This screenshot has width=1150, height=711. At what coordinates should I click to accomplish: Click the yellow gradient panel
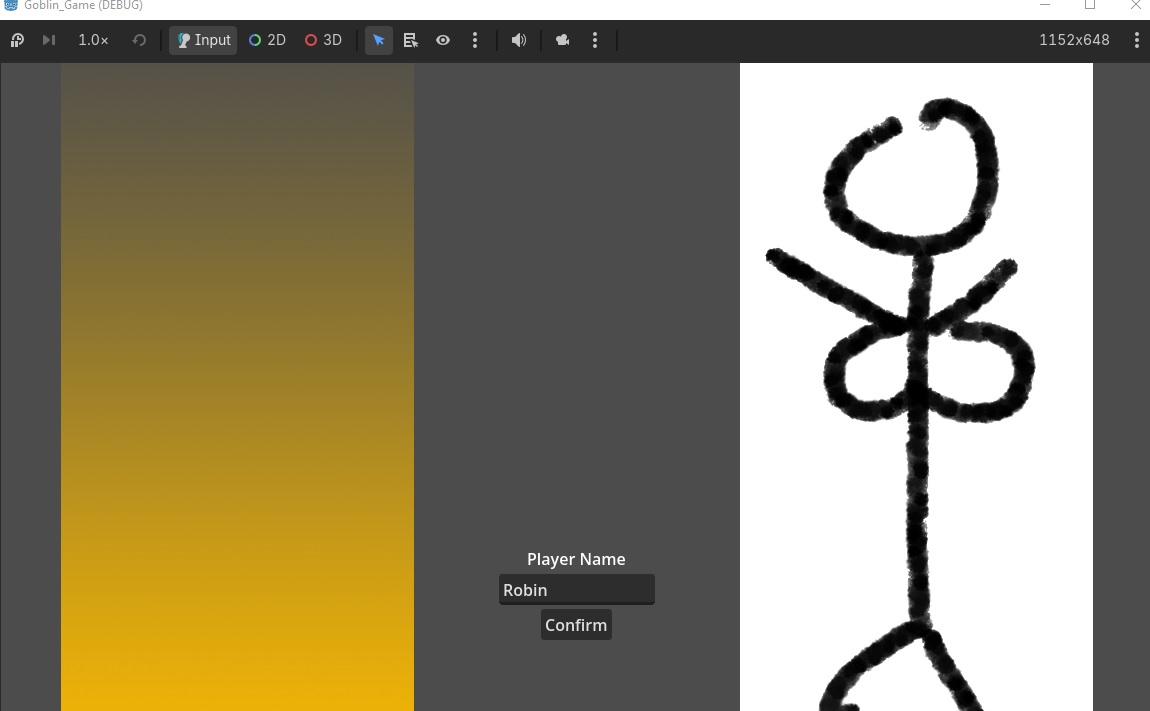point(238,387)
